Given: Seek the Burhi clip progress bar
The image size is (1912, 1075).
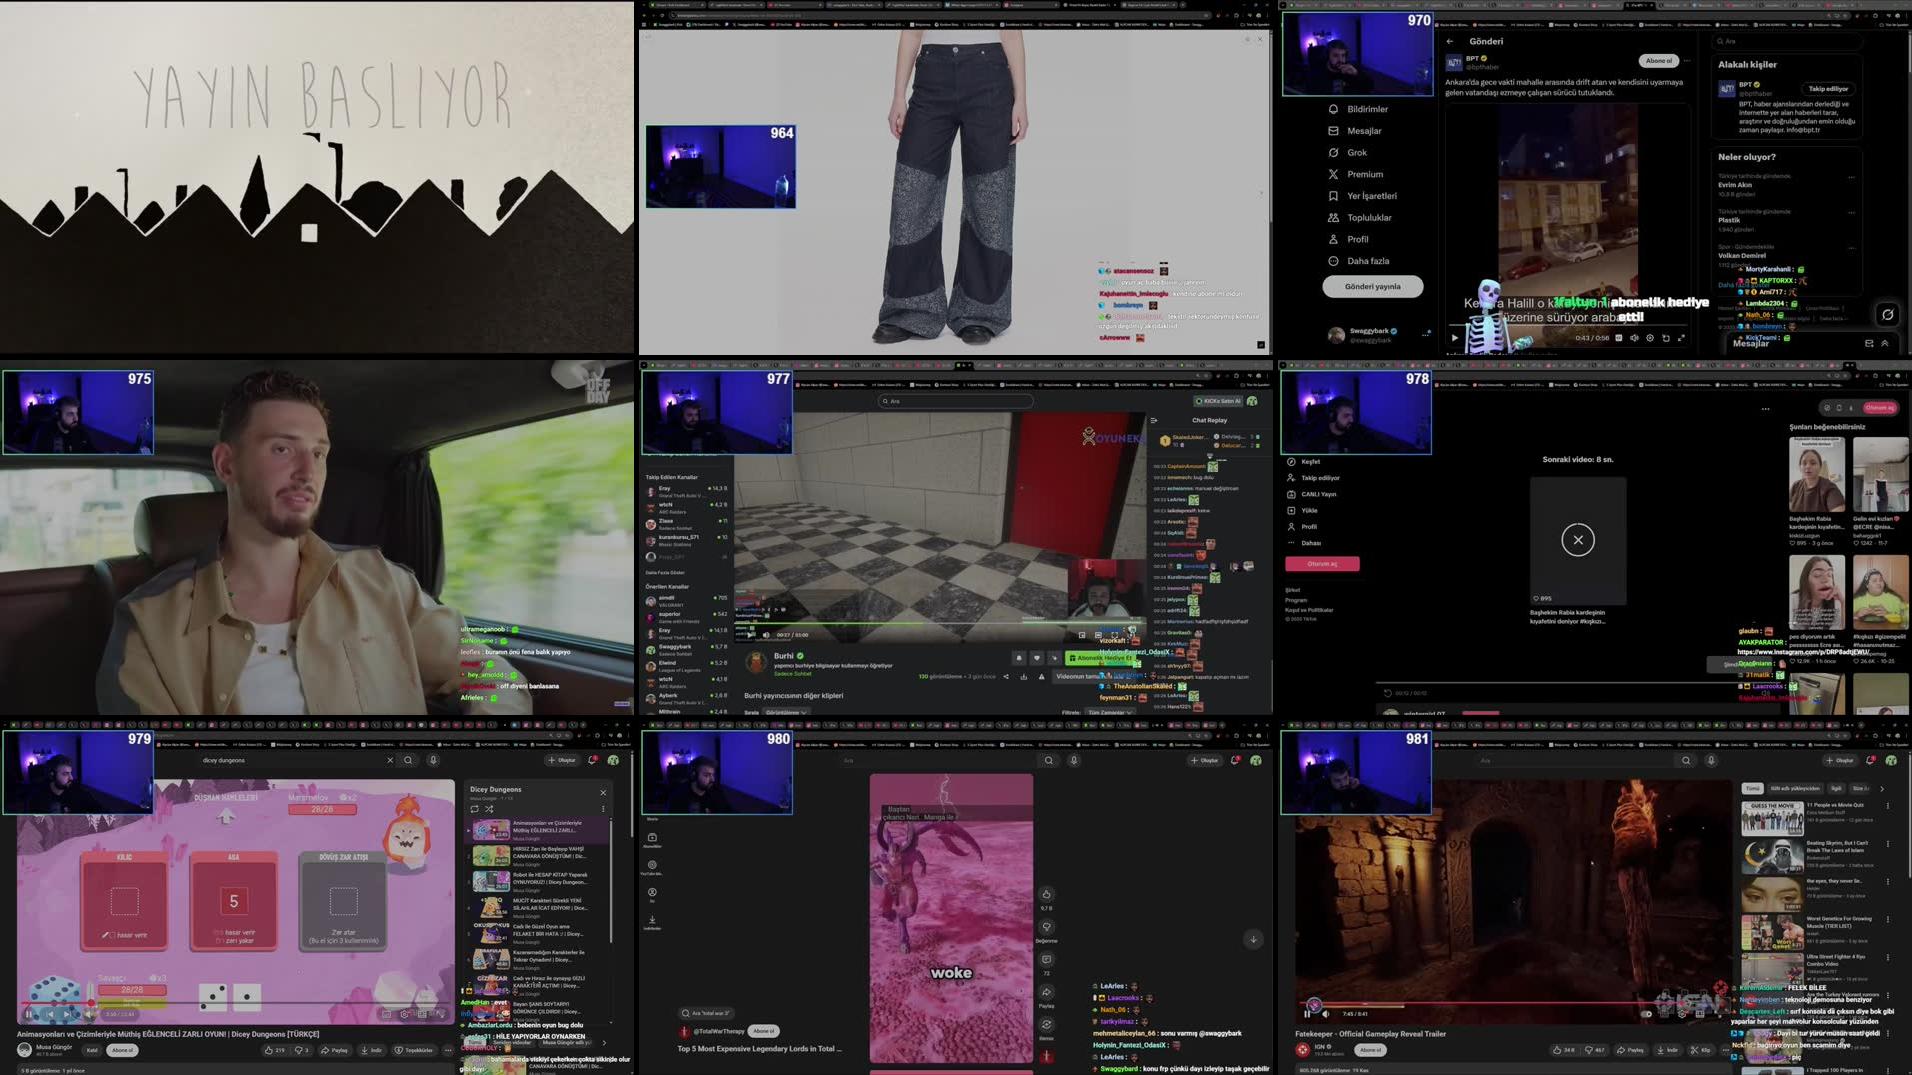Looking at the screenshot, I should point(950,623).
